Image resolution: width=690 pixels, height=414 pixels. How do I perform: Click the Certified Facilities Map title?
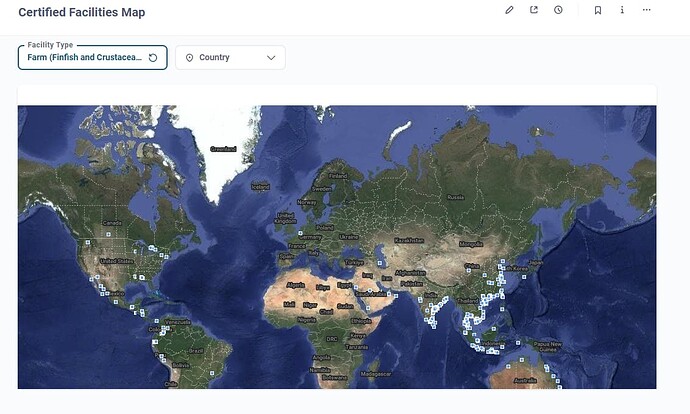tap(81, 13)
